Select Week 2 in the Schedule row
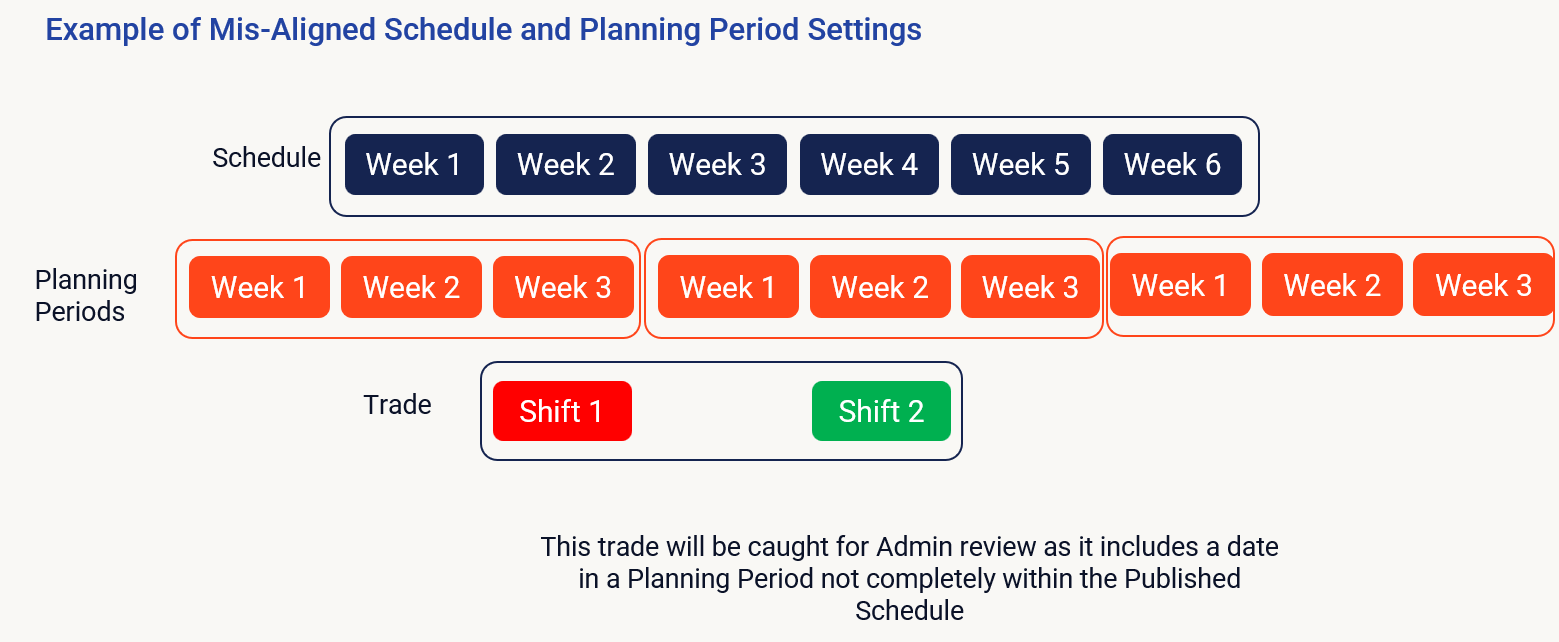Viewport: 1559px width, 642px height. pyautogui.click(x=565, y=164)
